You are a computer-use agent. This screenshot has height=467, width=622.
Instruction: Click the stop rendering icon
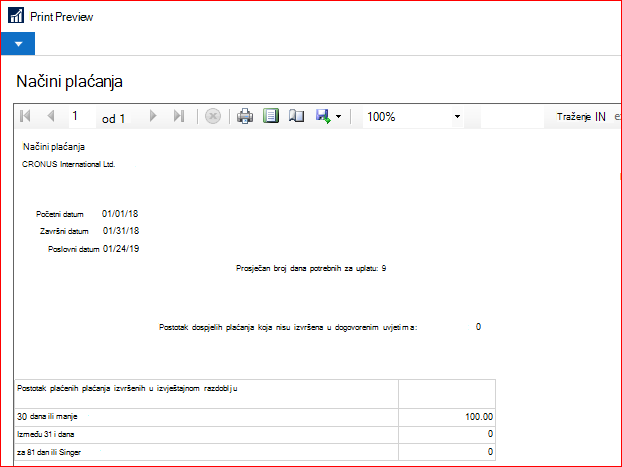point(213,116)
